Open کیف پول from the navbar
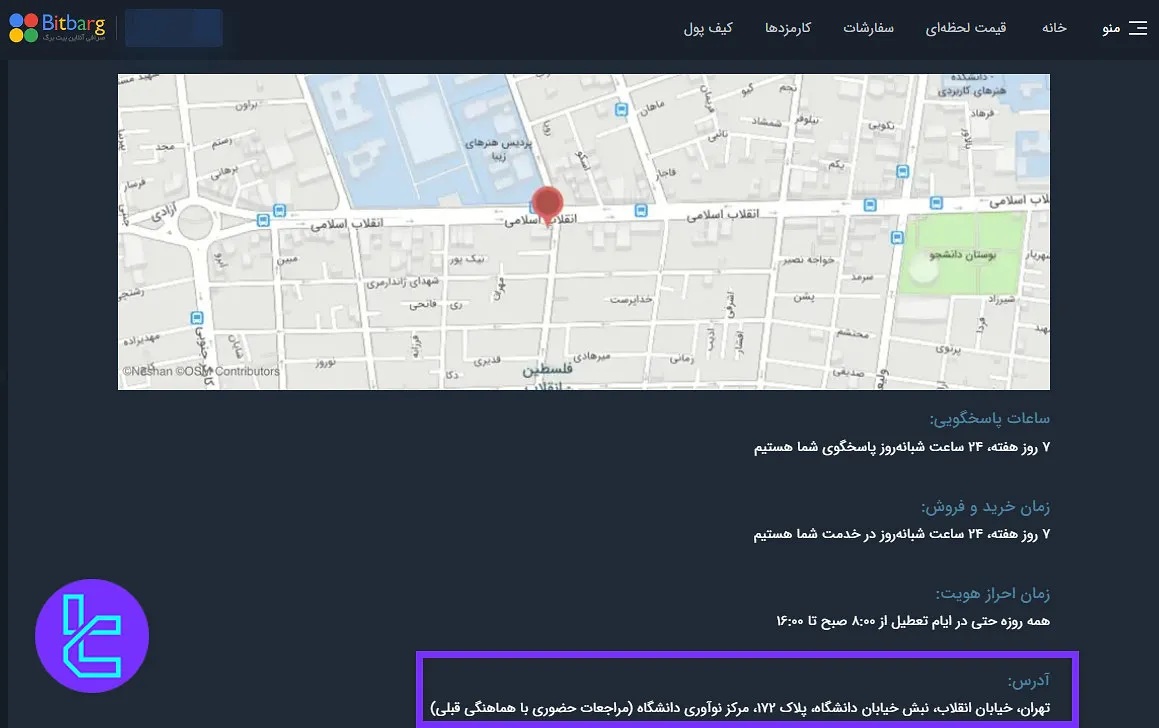 click(708, 28)
